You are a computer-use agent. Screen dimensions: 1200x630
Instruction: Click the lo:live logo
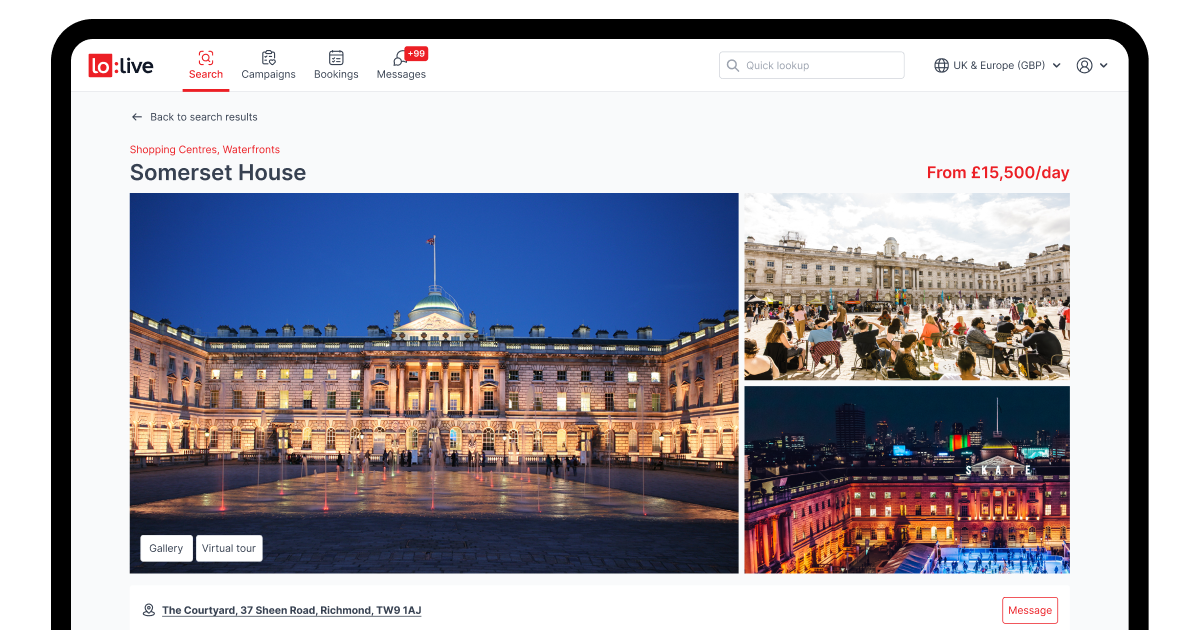[x=121, y=66]
